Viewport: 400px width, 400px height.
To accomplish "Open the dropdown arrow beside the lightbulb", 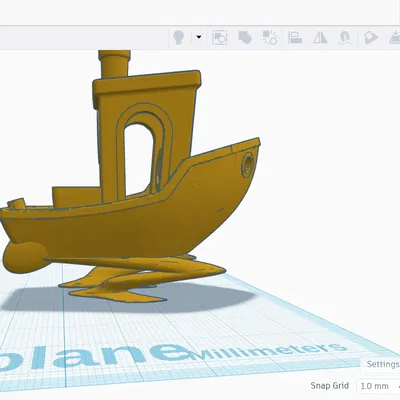I will (199, 37).
